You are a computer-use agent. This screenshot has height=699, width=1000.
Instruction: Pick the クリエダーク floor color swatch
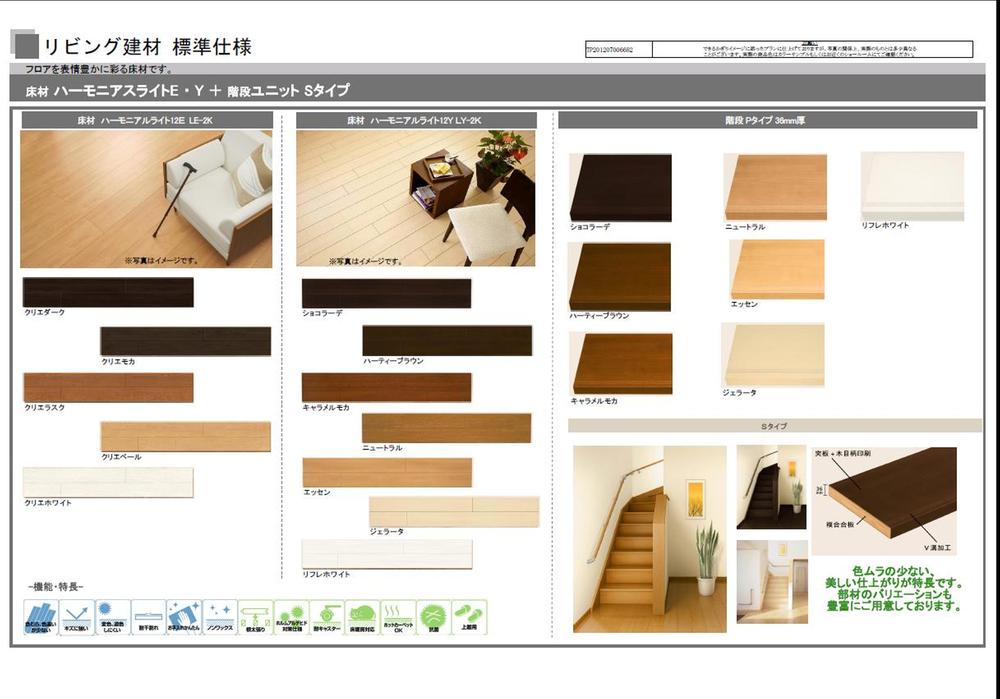[x=107, y=292]
